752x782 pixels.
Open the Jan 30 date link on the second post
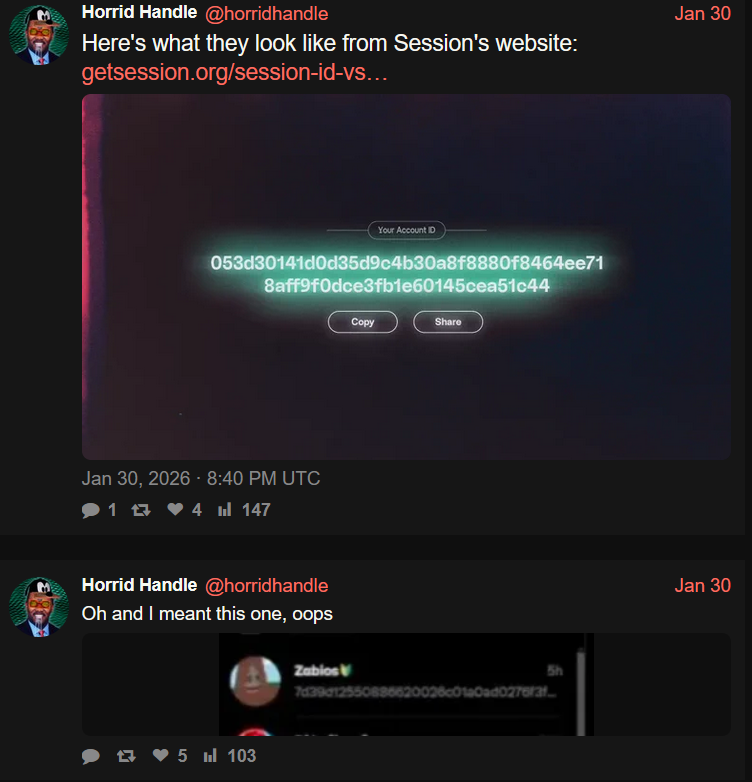702,586
